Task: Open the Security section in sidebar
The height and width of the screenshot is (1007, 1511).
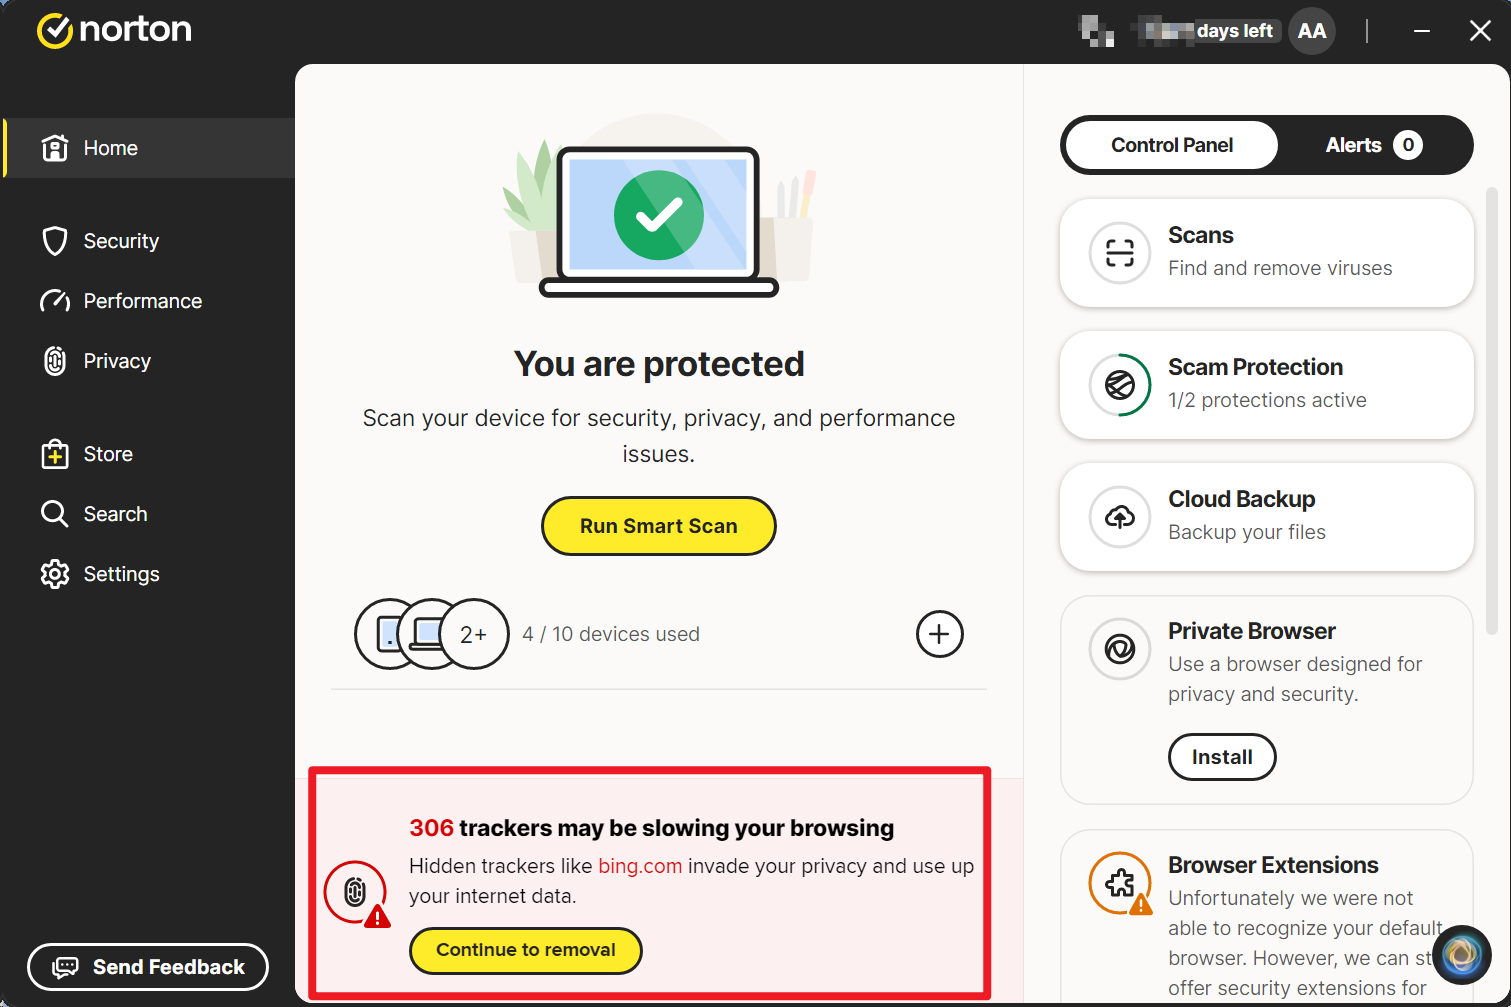Action: pos(121,241)
